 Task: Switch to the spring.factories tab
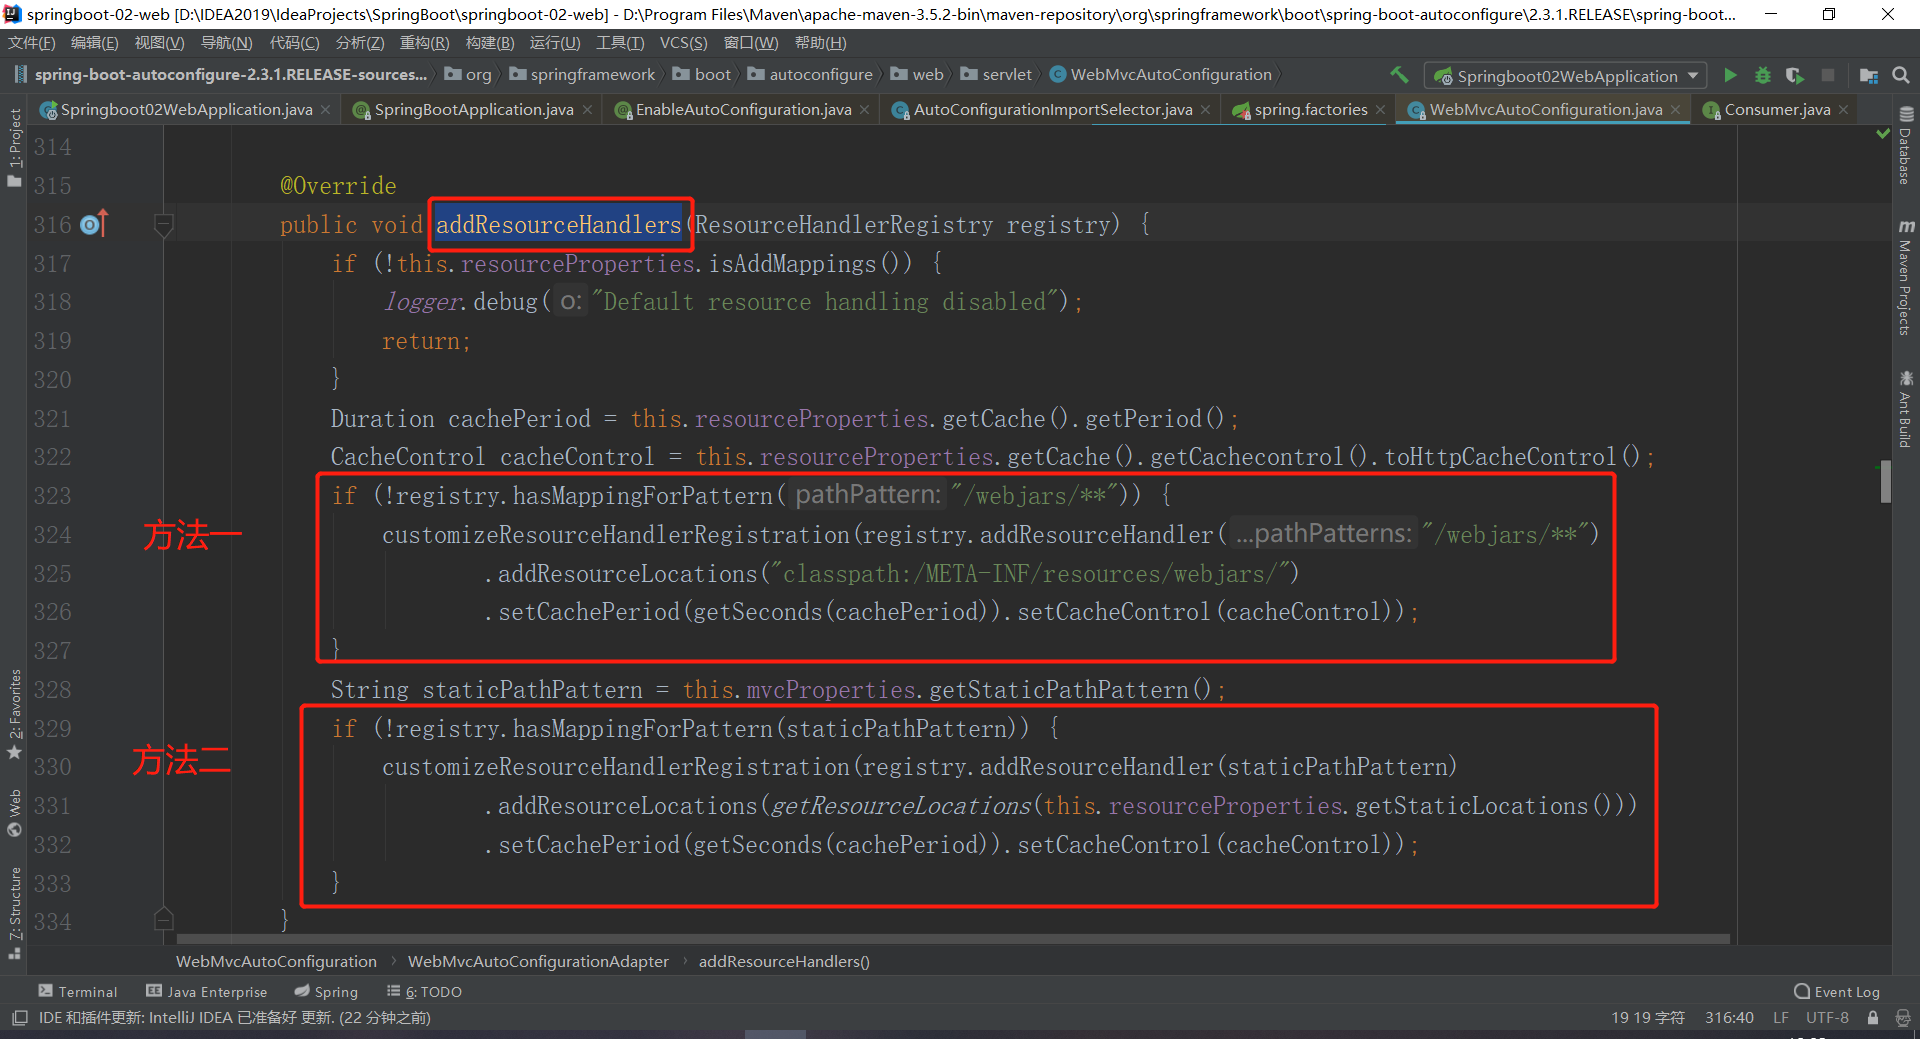(1310, 110)
